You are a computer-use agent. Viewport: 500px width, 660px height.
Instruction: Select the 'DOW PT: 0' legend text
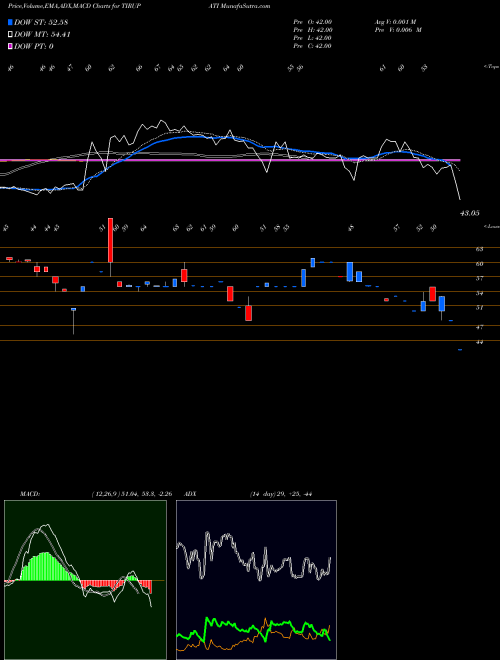(34, 46)
